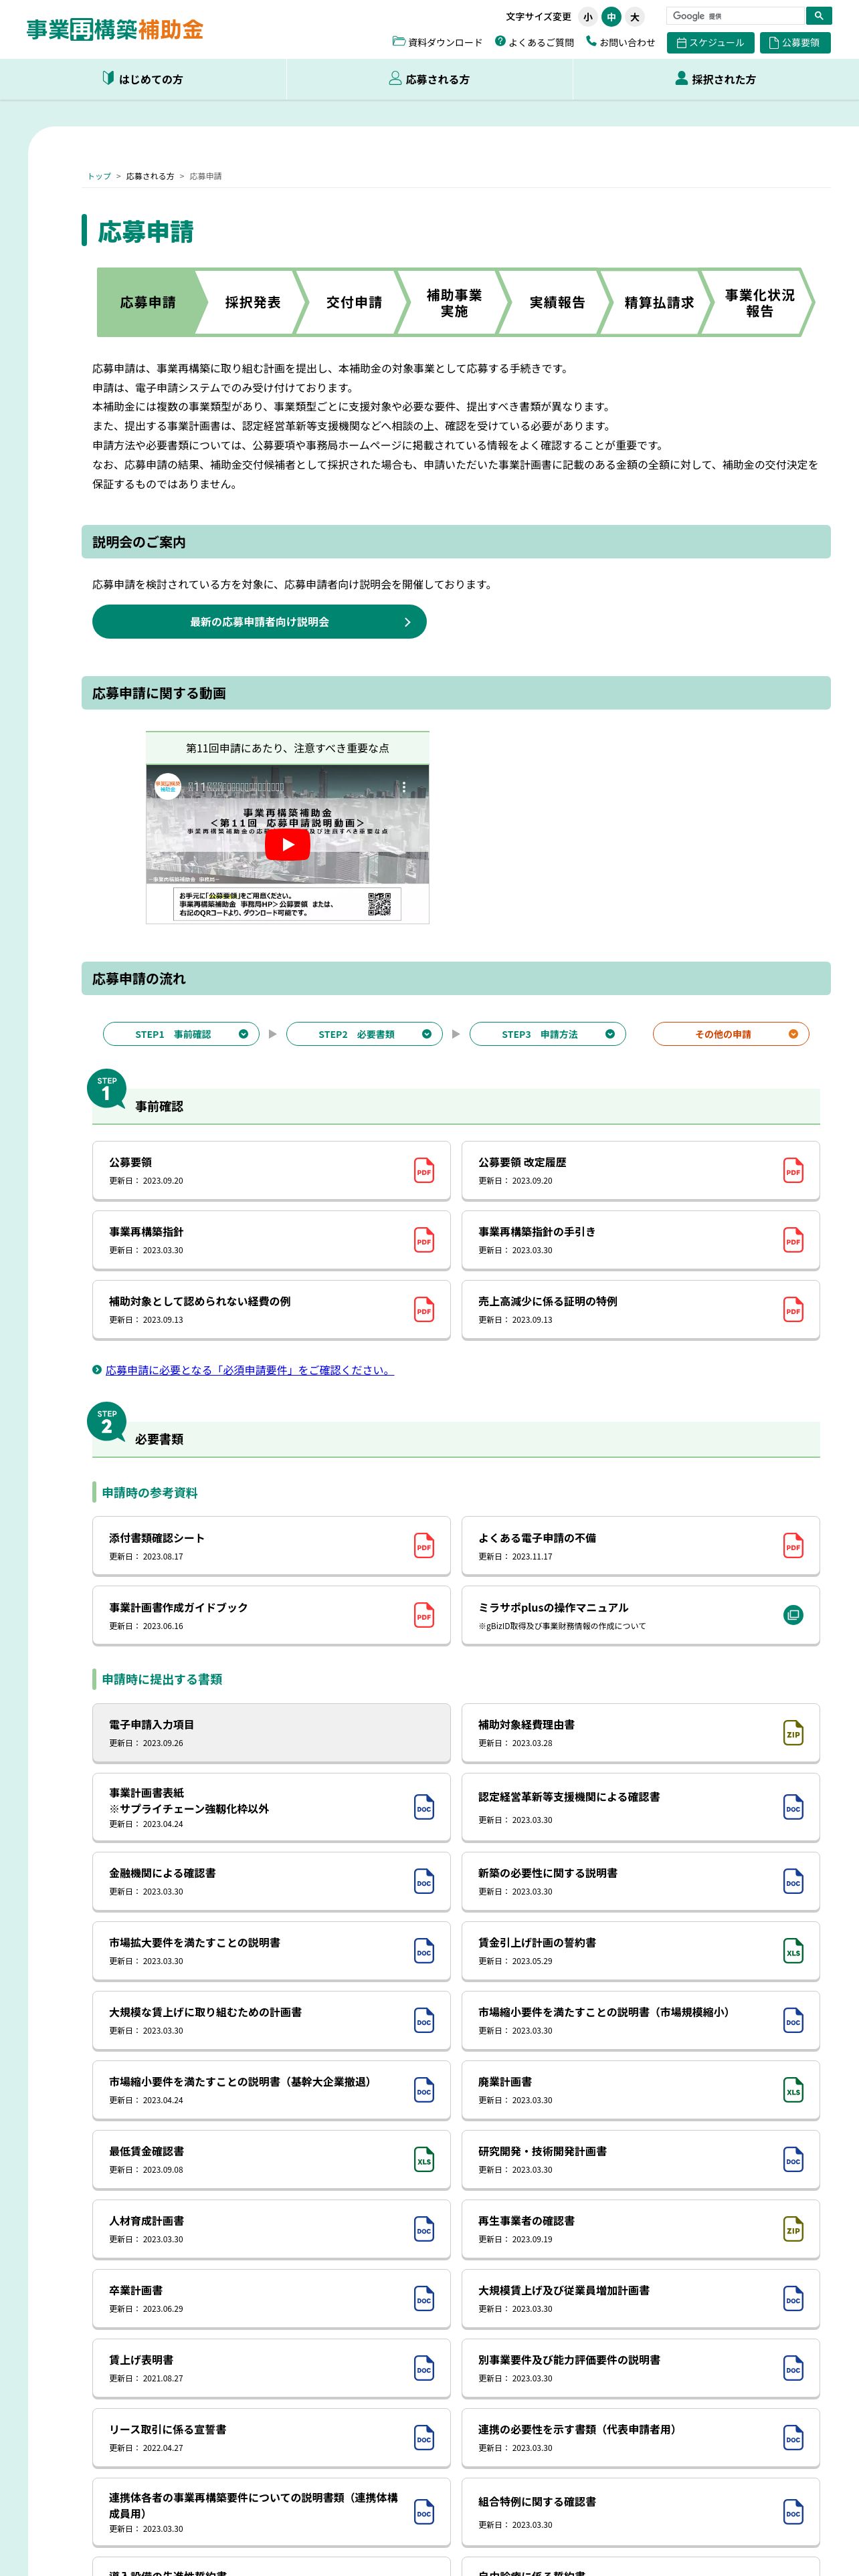Set the font size to large (大)
Screen dimensions: 859x2576
tap(634, 17)
